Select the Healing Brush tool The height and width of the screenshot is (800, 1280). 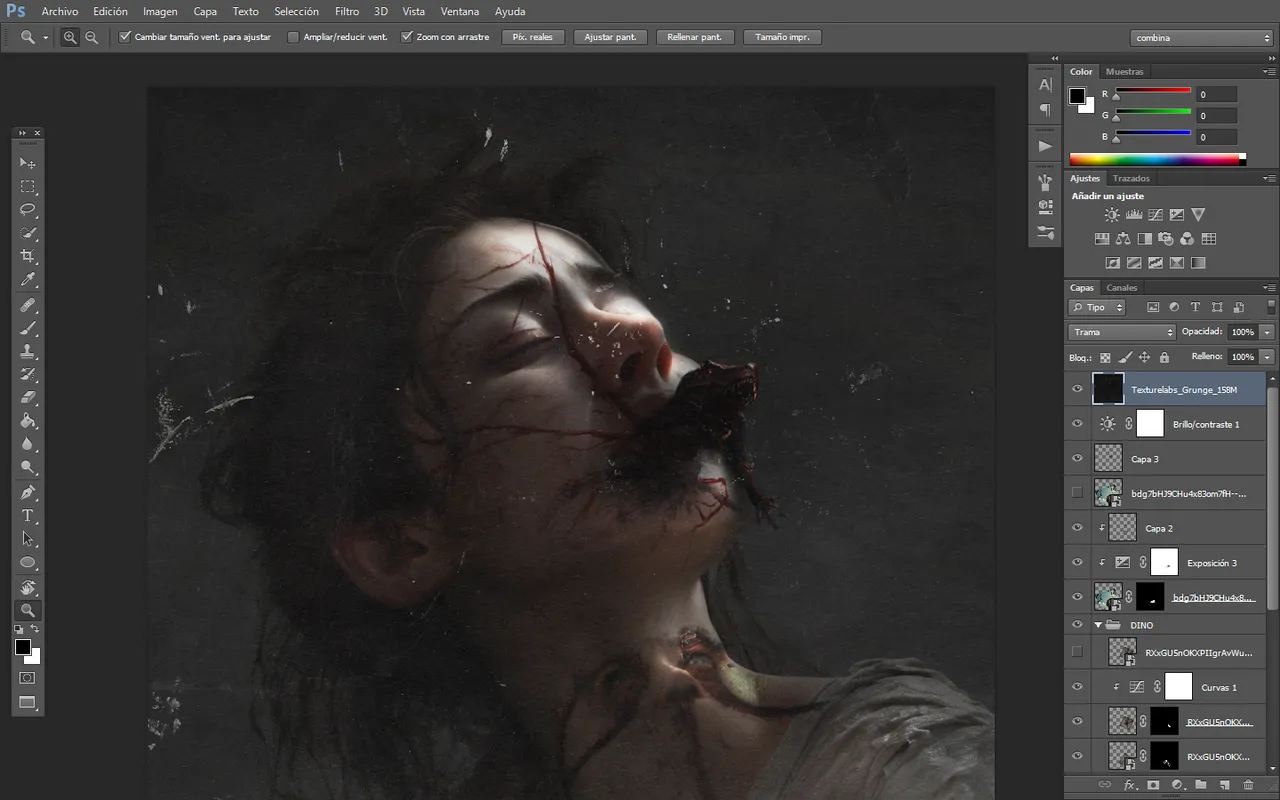(28, 305)
